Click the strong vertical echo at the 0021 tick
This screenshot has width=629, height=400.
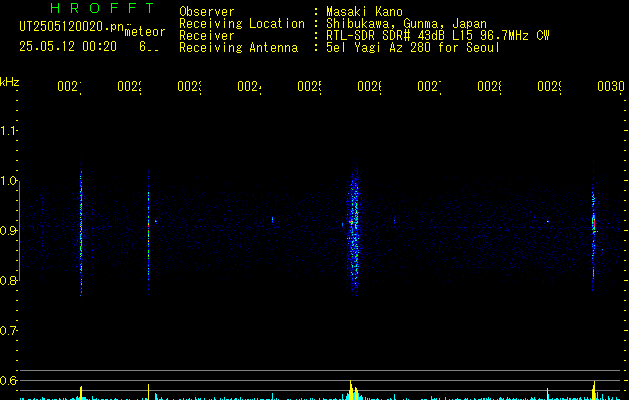pyautogui.click(x=81, y=229)
